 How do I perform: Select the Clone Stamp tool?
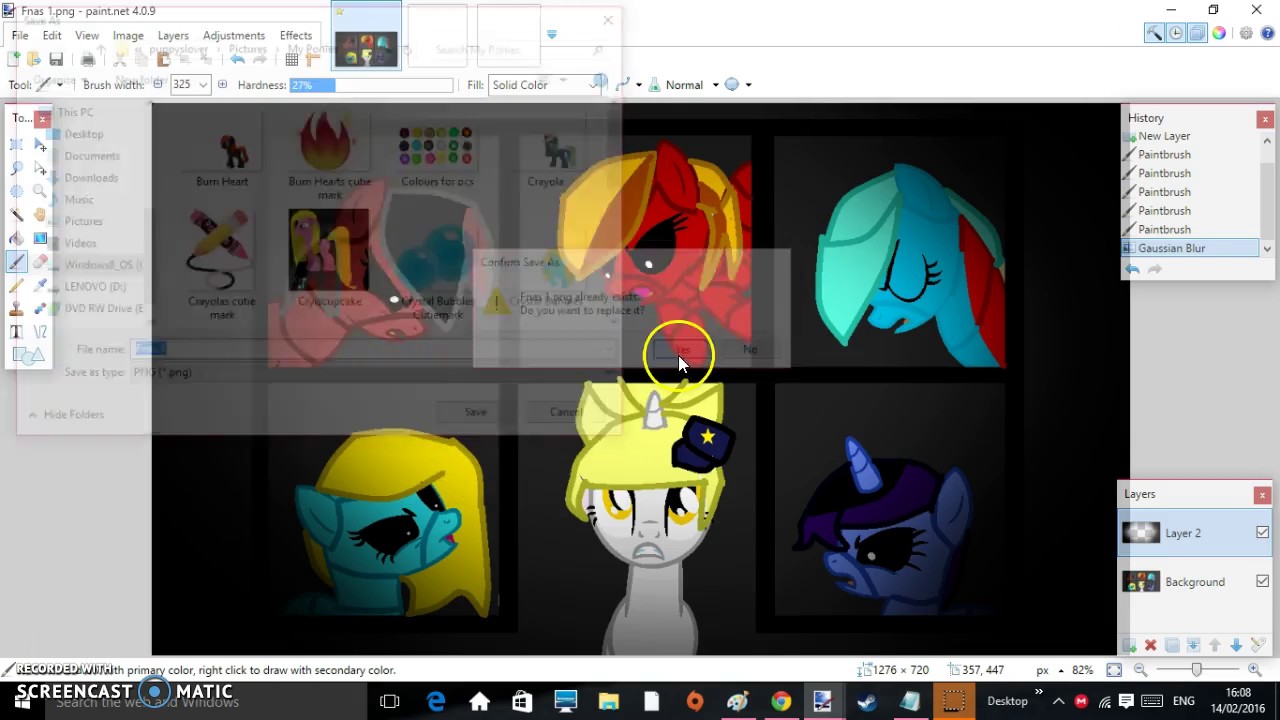(17, 308)
